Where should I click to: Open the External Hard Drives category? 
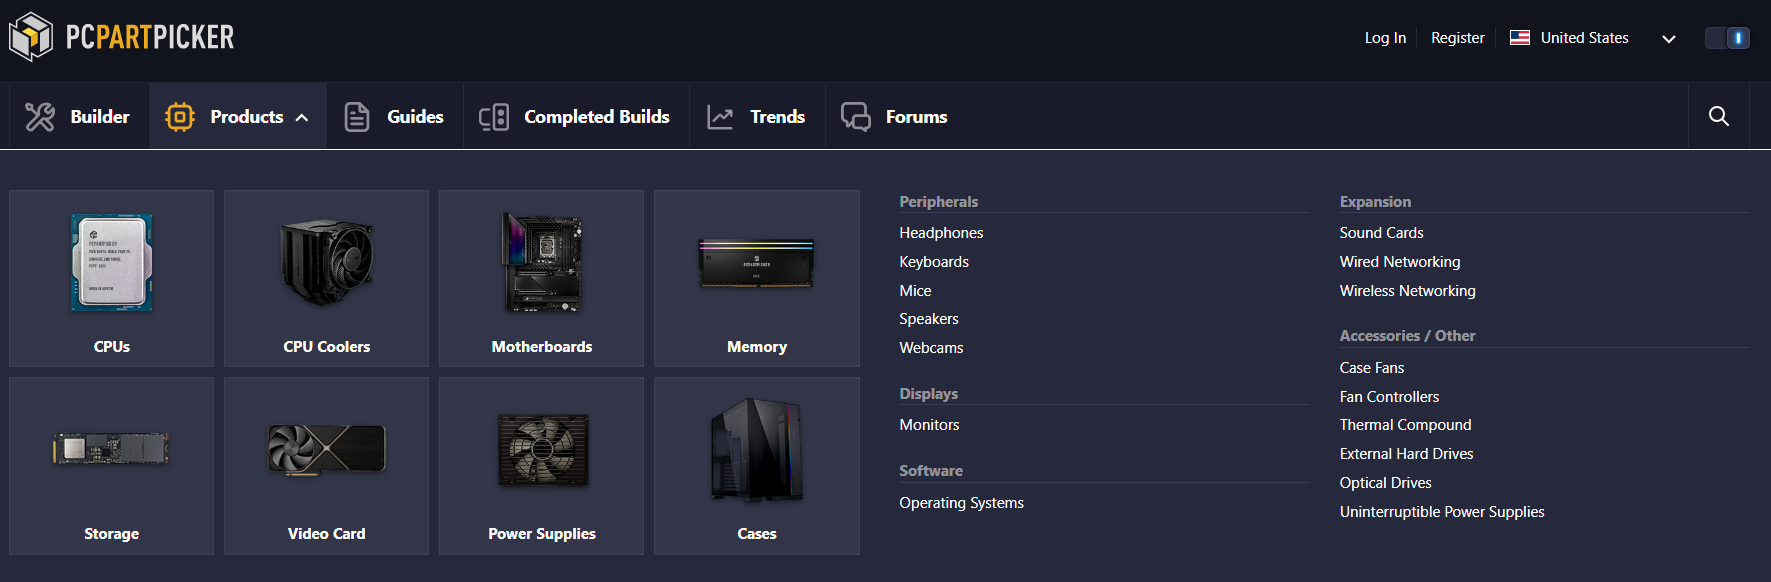click(1406, 454)
